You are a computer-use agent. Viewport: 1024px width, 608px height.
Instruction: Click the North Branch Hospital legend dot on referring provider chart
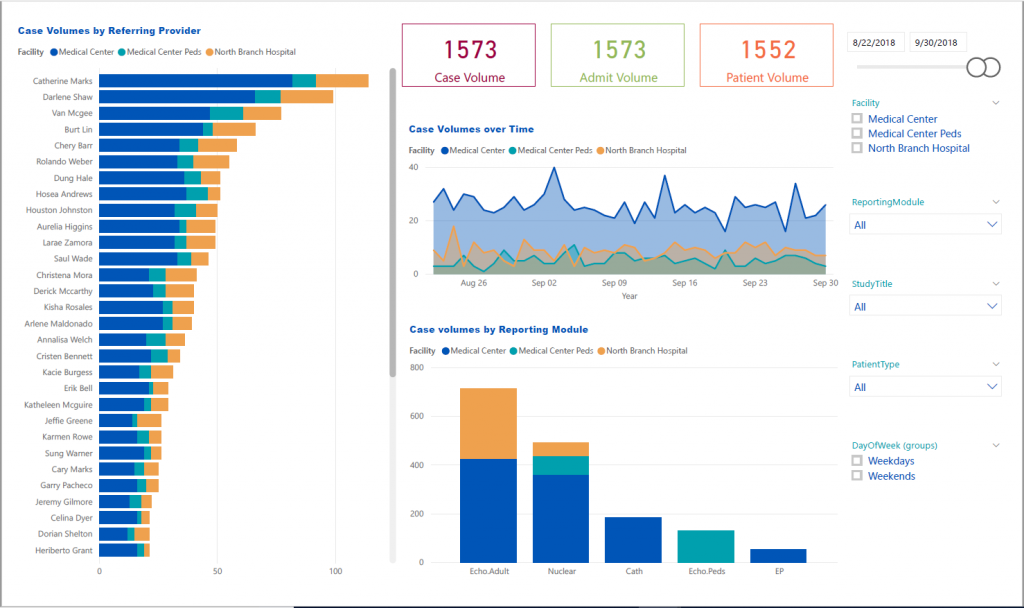(x=209, y=51)
